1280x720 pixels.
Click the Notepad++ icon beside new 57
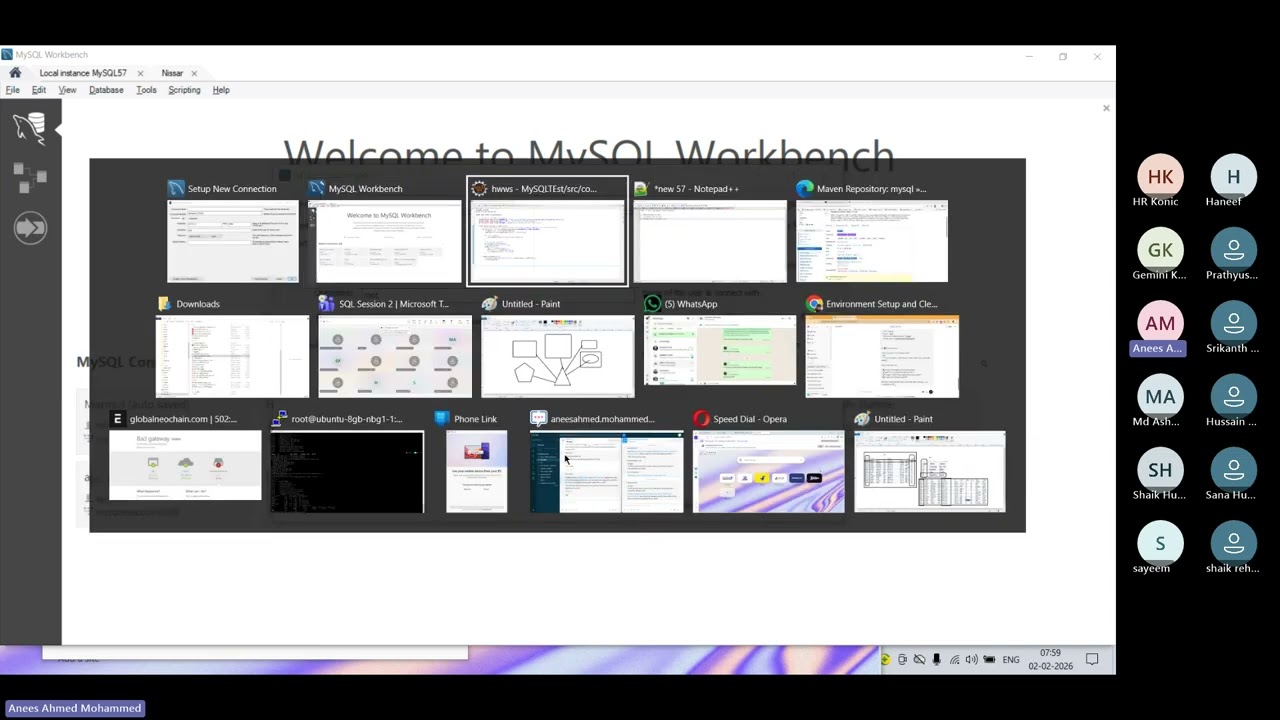641,188
